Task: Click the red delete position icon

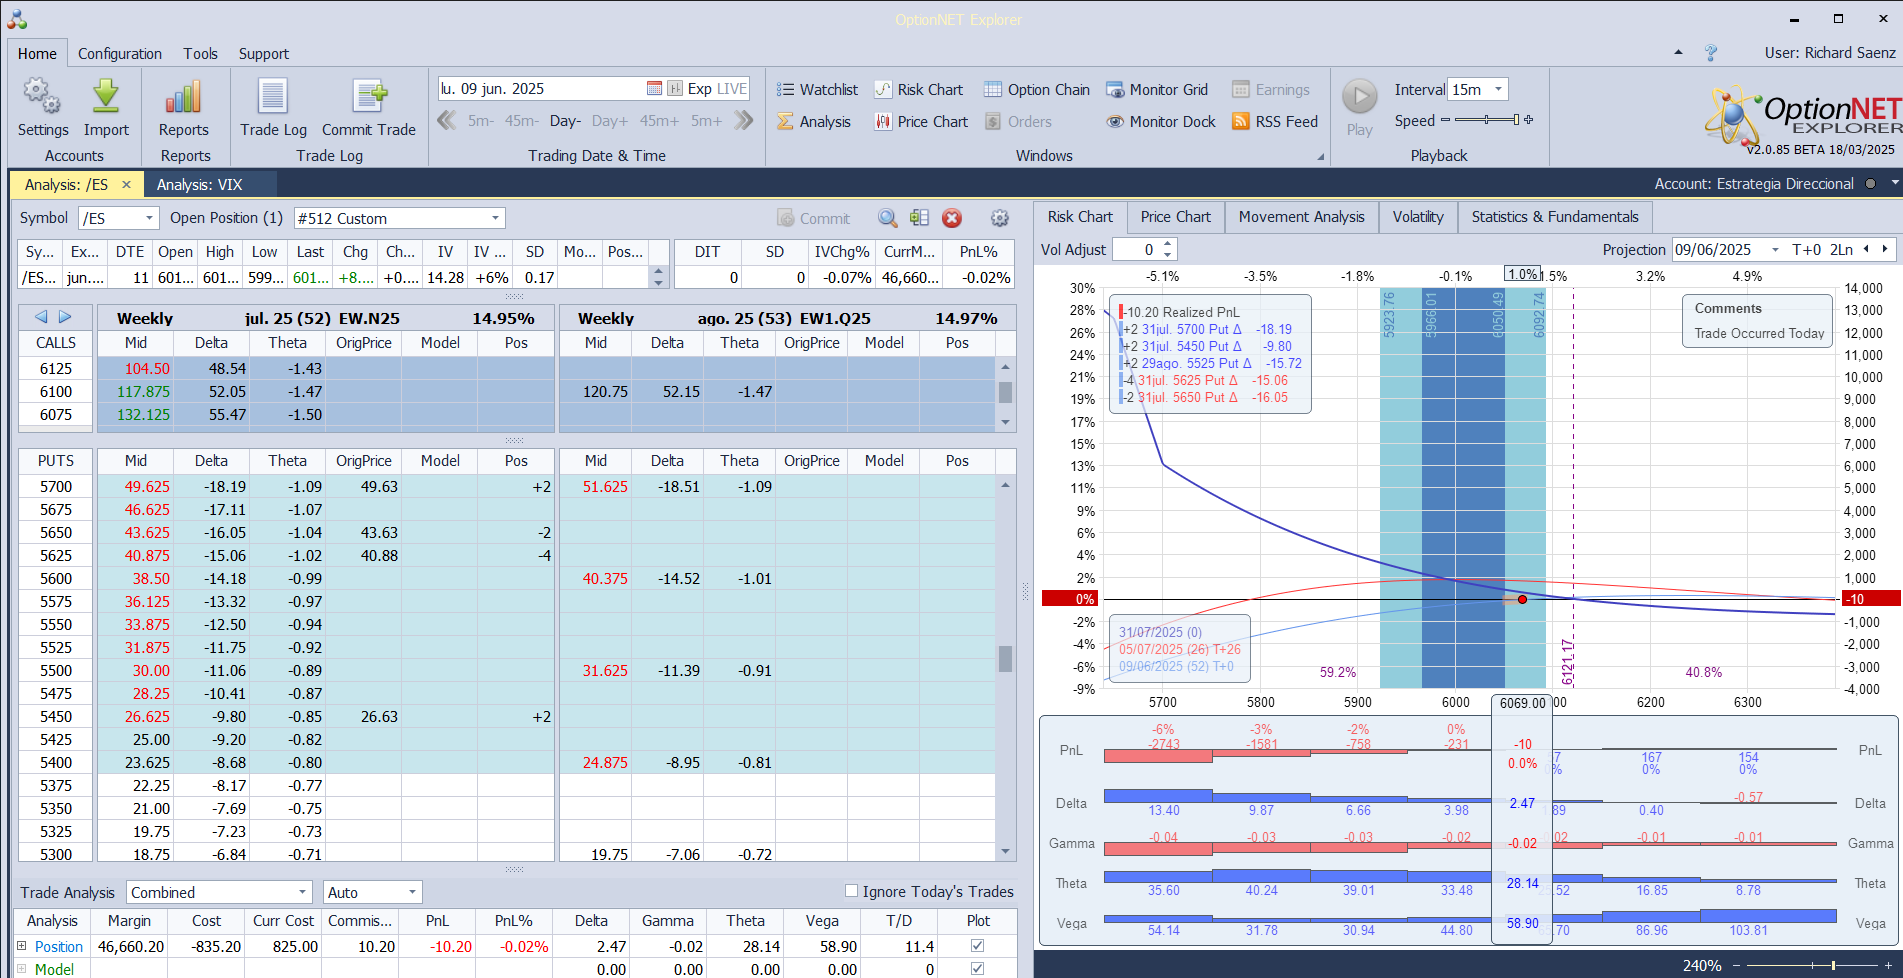Action: coord(952,218)
